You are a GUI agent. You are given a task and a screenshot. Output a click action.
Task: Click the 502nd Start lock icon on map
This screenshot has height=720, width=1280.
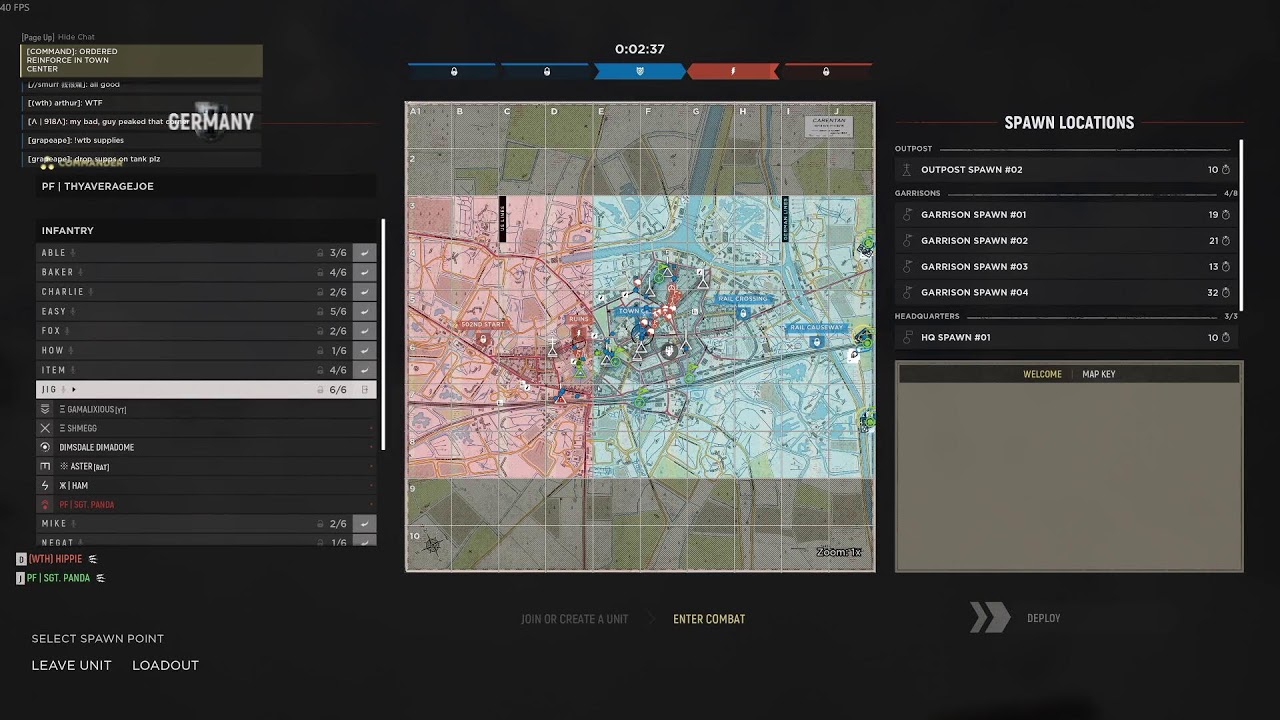484,339
